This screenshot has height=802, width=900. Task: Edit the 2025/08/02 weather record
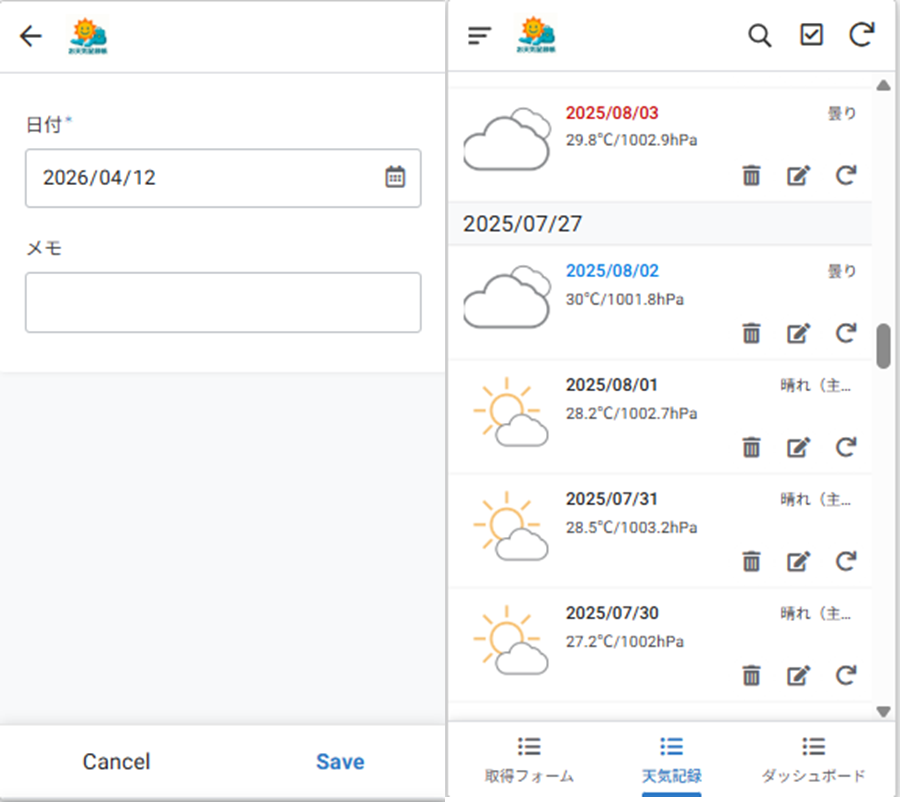(798, 333)
